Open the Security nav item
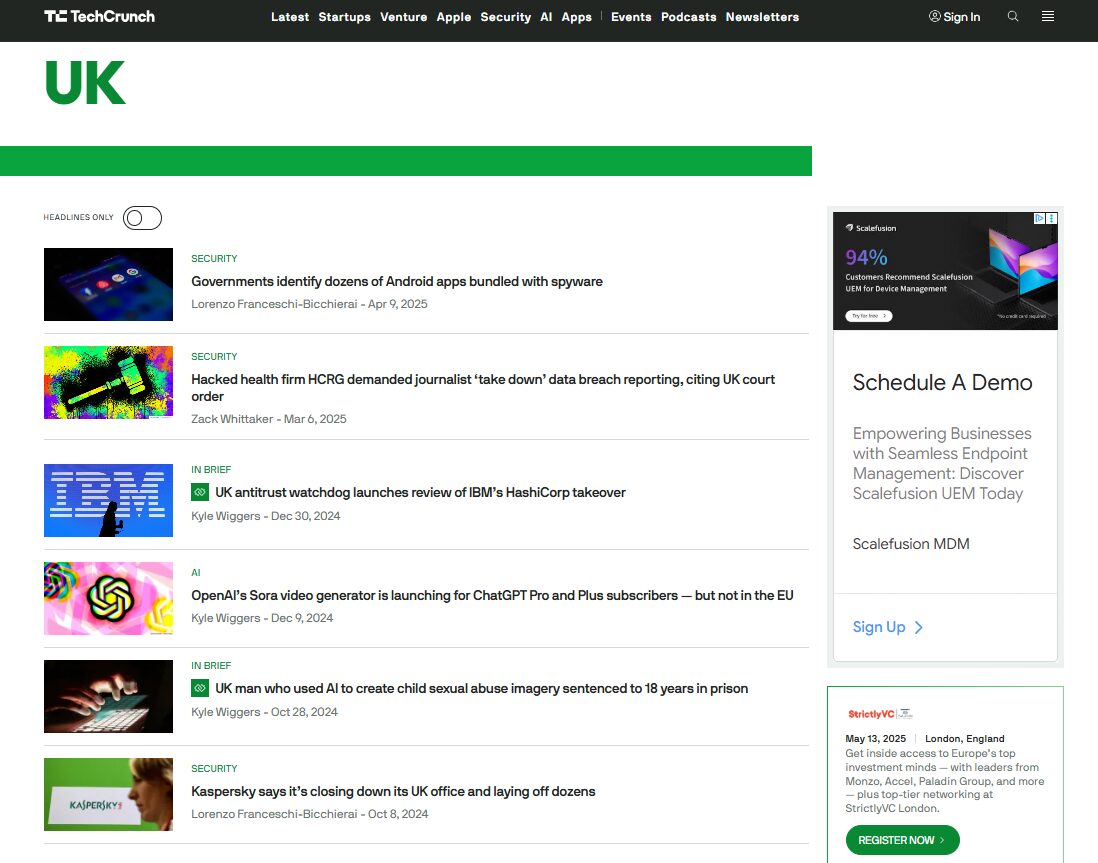Viewport: 1098px width, 863px height. click(x=506, y=17)
